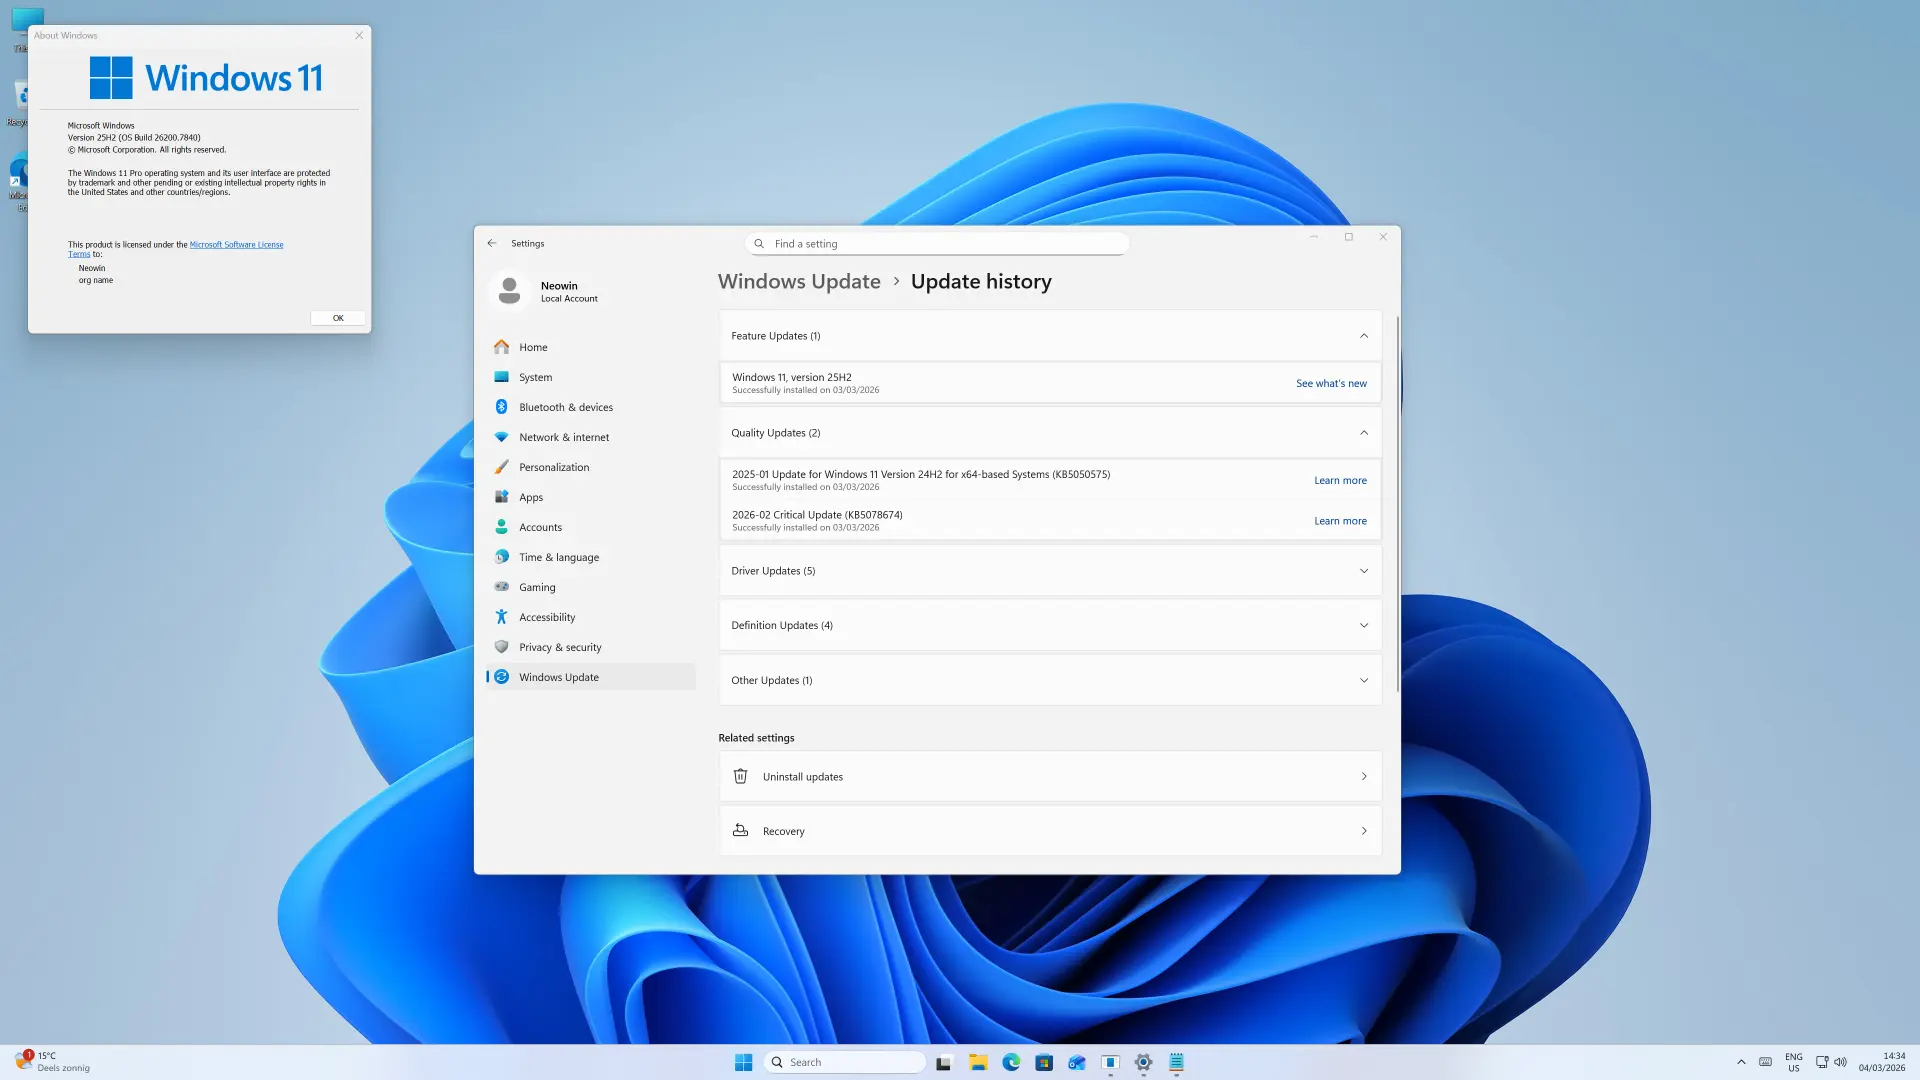Open Bluetooth & devices settings
The image size is (1920, 1080).
point(565,407)
